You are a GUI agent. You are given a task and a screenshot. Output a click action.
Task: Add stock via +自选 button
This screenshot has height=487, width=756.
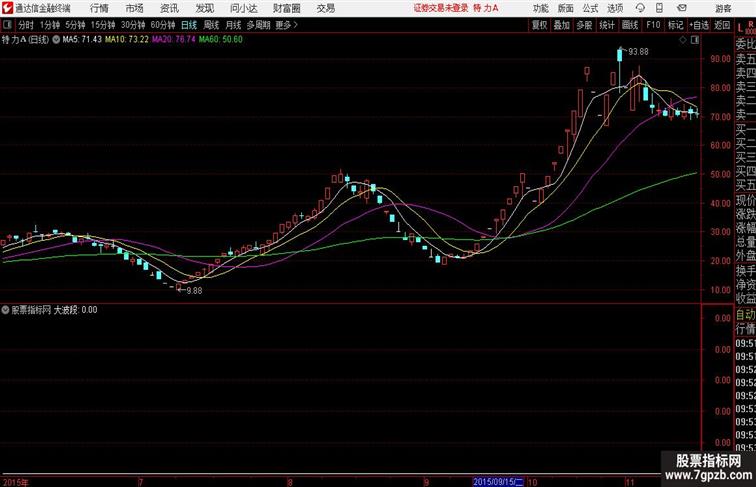699,25
